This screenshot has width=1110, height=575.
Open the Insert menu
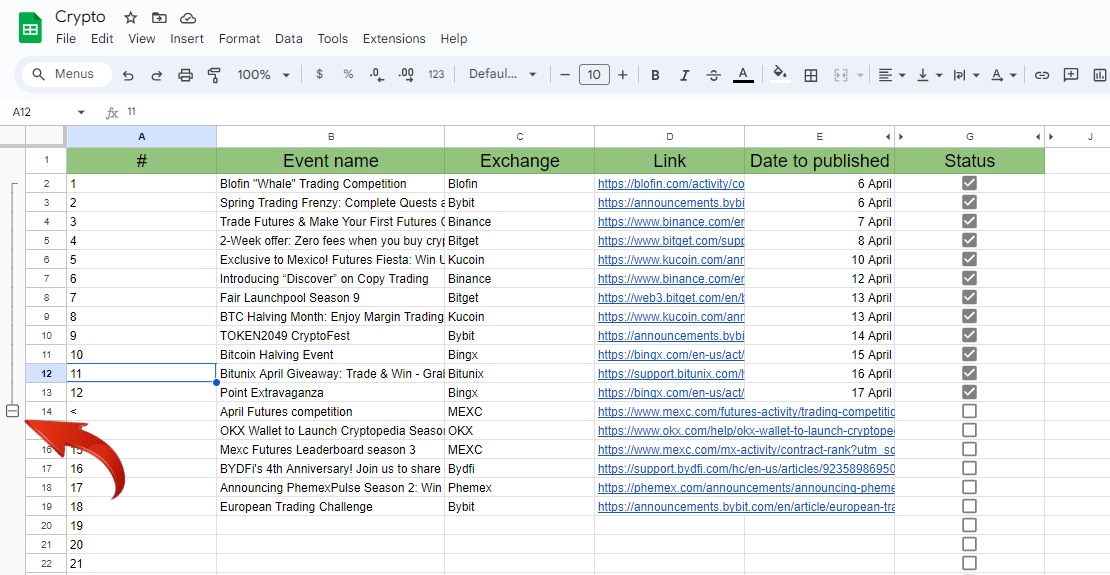pyautogui.click(x=187, y=39)
